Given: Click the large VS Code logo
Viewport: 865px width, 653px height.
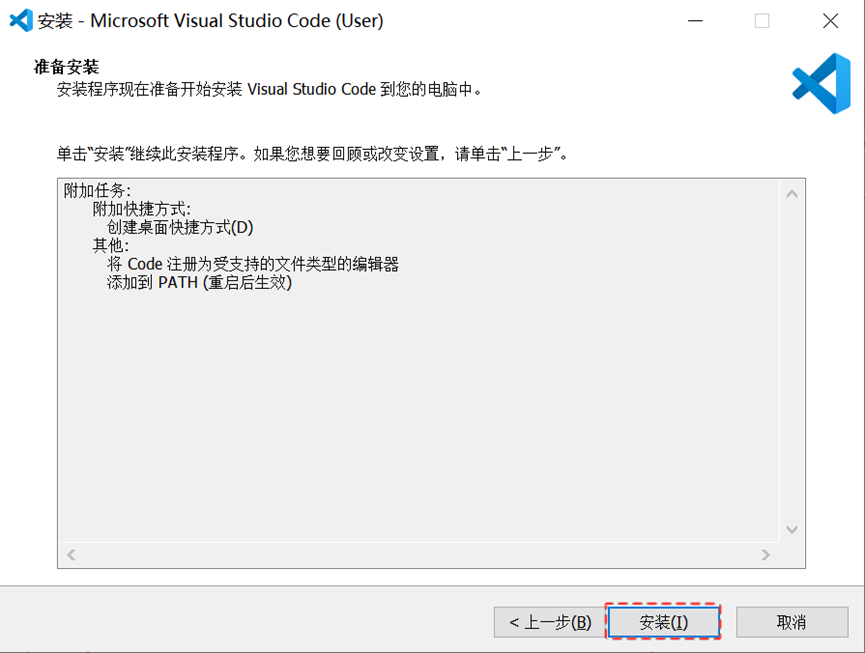Looking at the screenshot, I should (821, 83).
